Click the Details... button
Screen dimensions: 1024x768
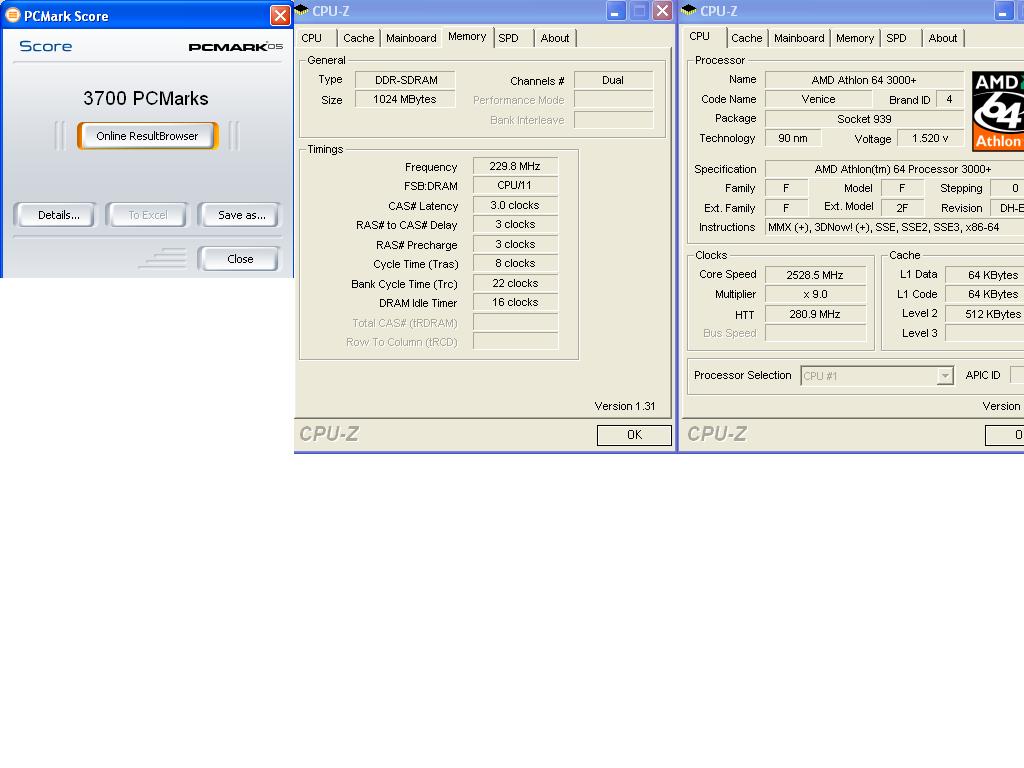pyautogui.click(x=59, y=215)
